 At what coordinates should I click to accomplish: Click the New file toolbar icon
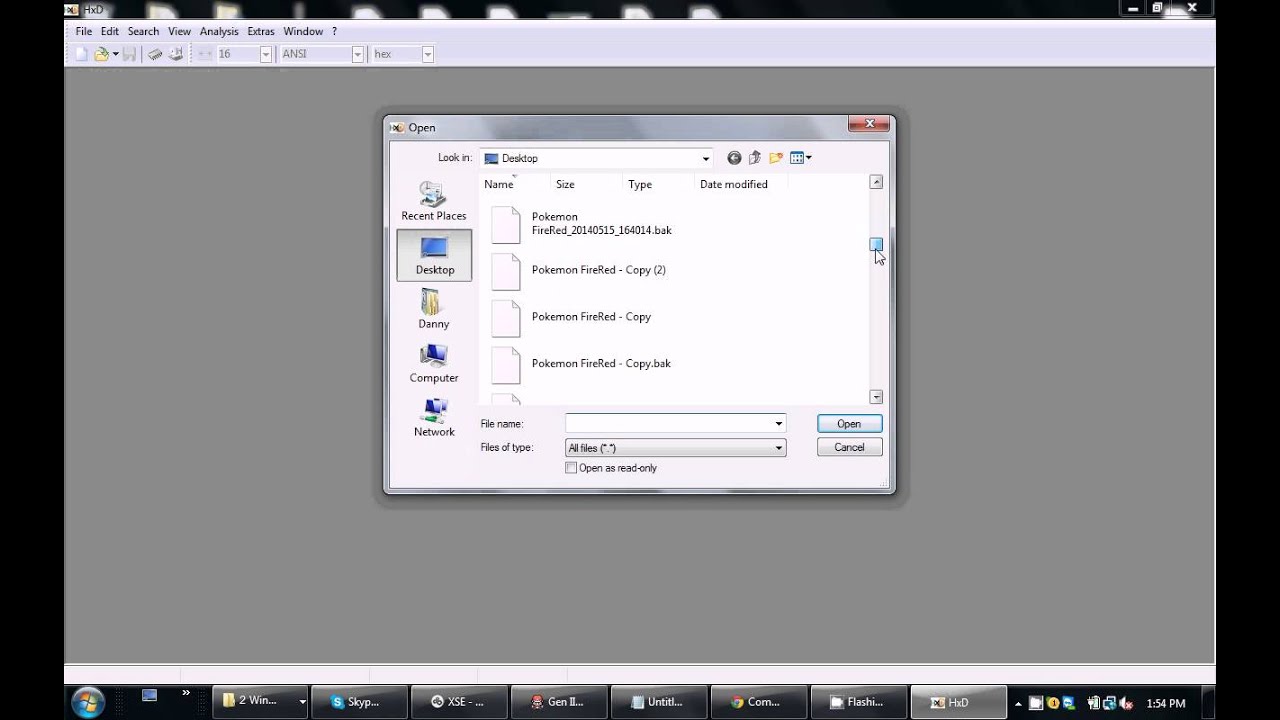(82, 54)
